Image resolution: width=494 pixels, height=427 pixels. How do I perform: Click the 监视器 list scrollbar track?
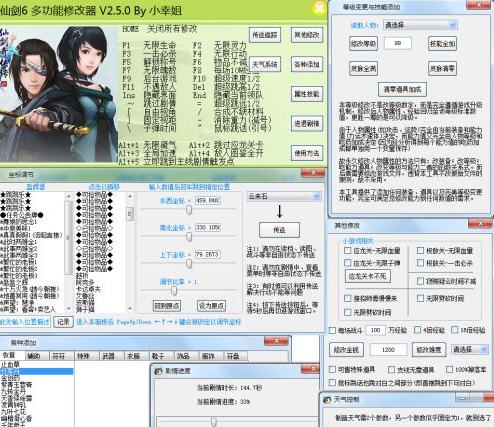(x=68, y=253)
